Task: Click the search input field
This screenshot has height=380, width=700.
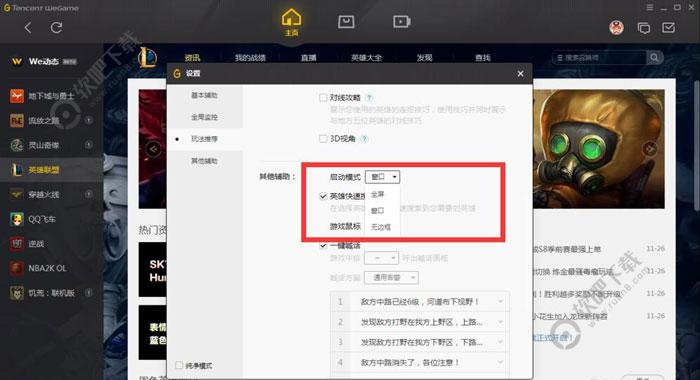Action: point(600,58)
